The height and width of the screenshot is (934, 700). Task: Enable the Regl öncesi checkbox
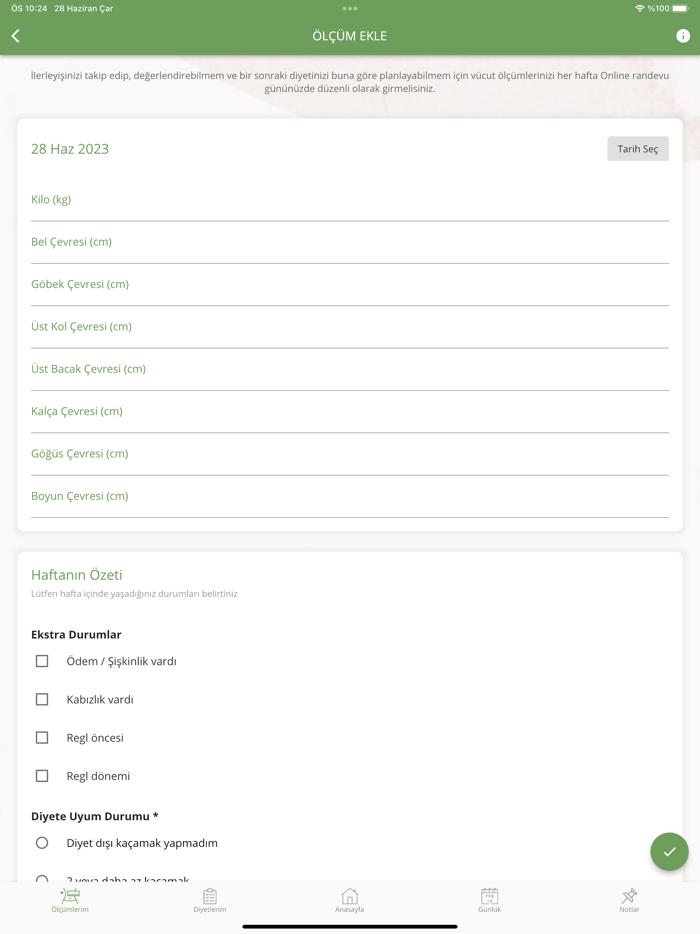coord(42,737)
